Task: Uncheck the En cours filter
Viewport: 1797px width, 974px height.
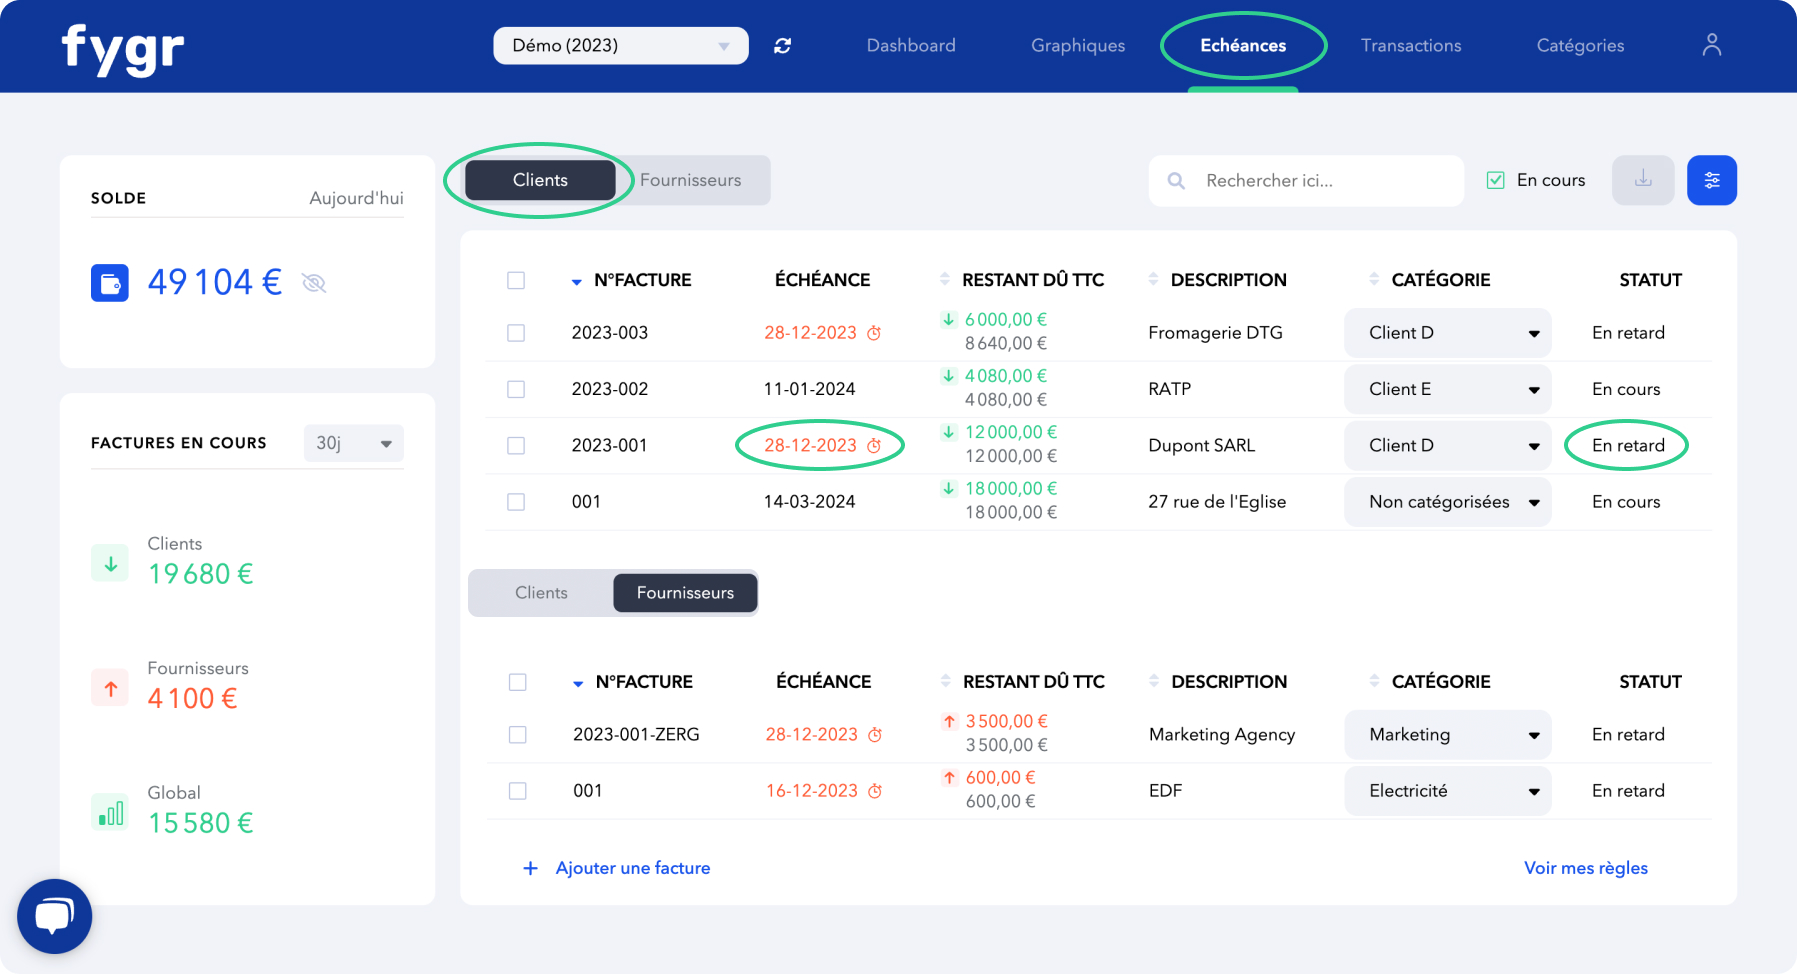Action: click(1496, 180)
